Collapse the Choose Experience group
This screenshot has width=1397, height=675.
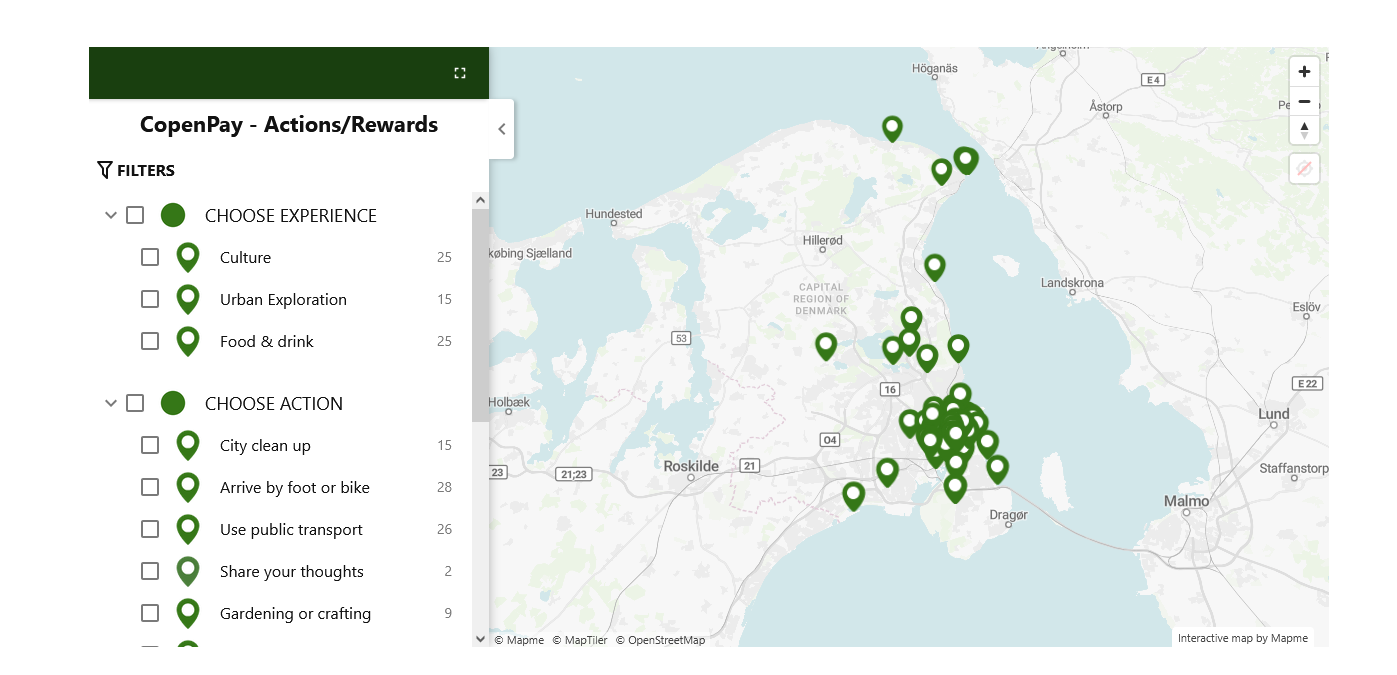tap(111, 215)
